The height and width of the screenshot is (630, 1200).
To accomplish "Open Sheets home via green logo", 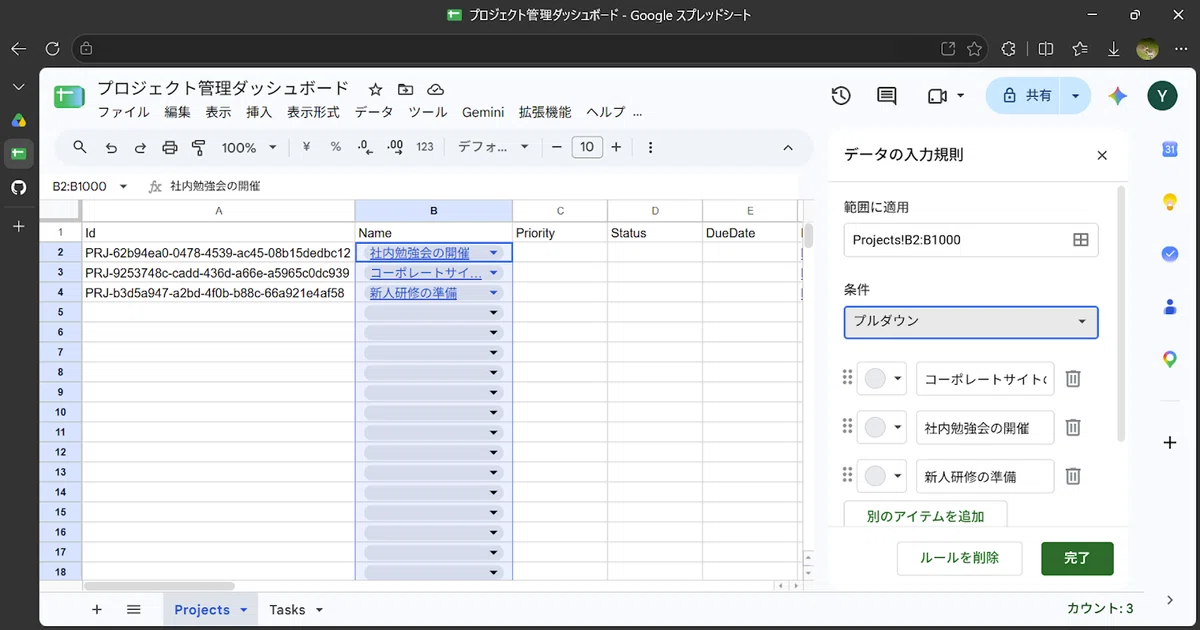I will click(x=69, y=97).
